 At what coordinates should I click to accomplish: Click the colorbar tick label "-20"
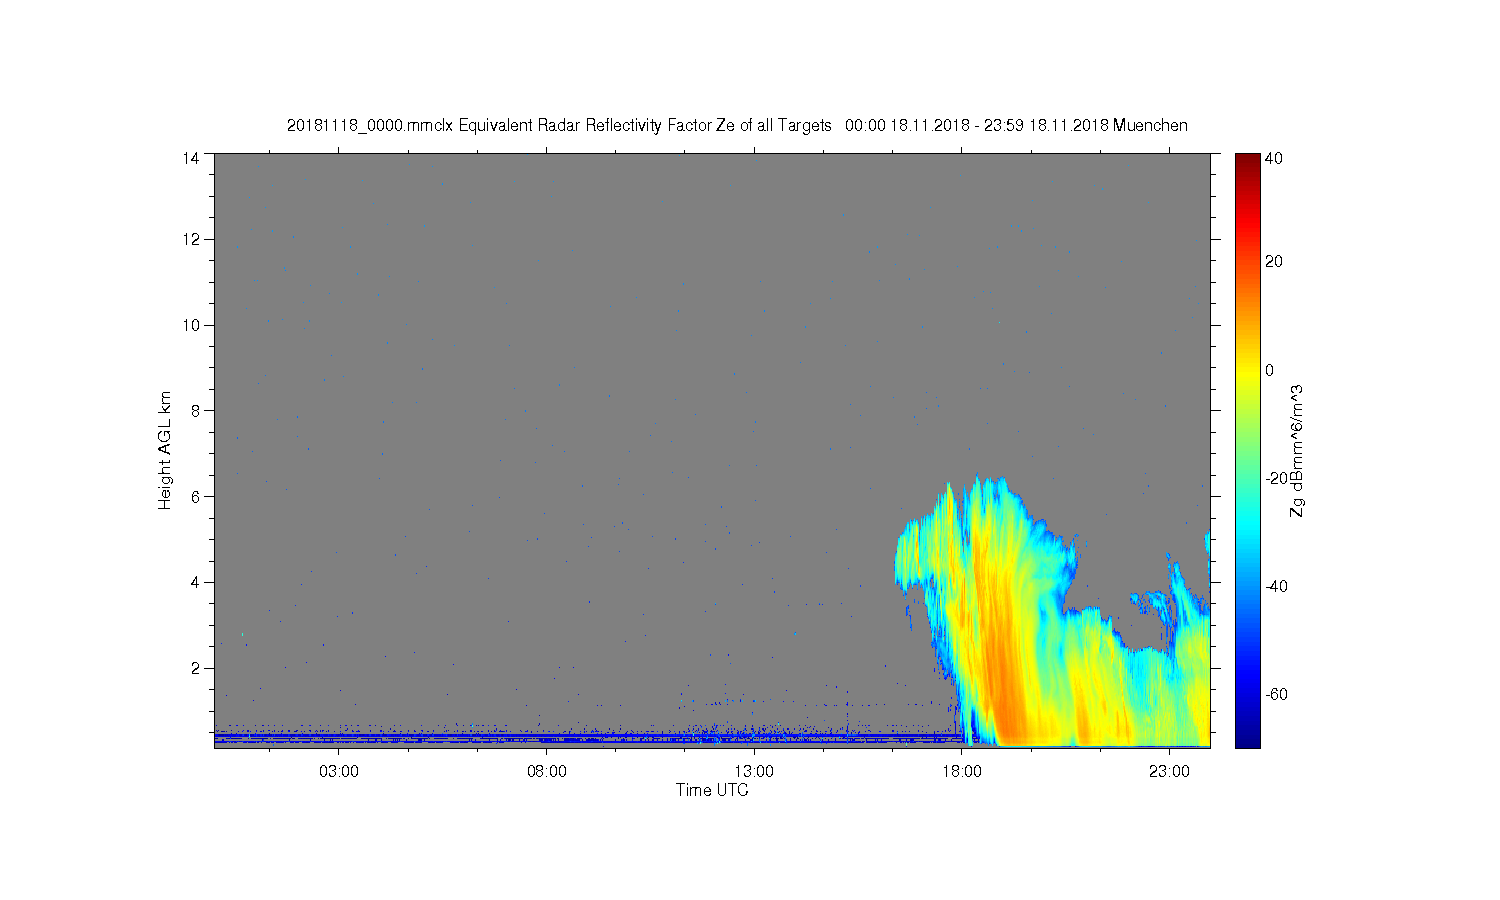click(1277, 478)
